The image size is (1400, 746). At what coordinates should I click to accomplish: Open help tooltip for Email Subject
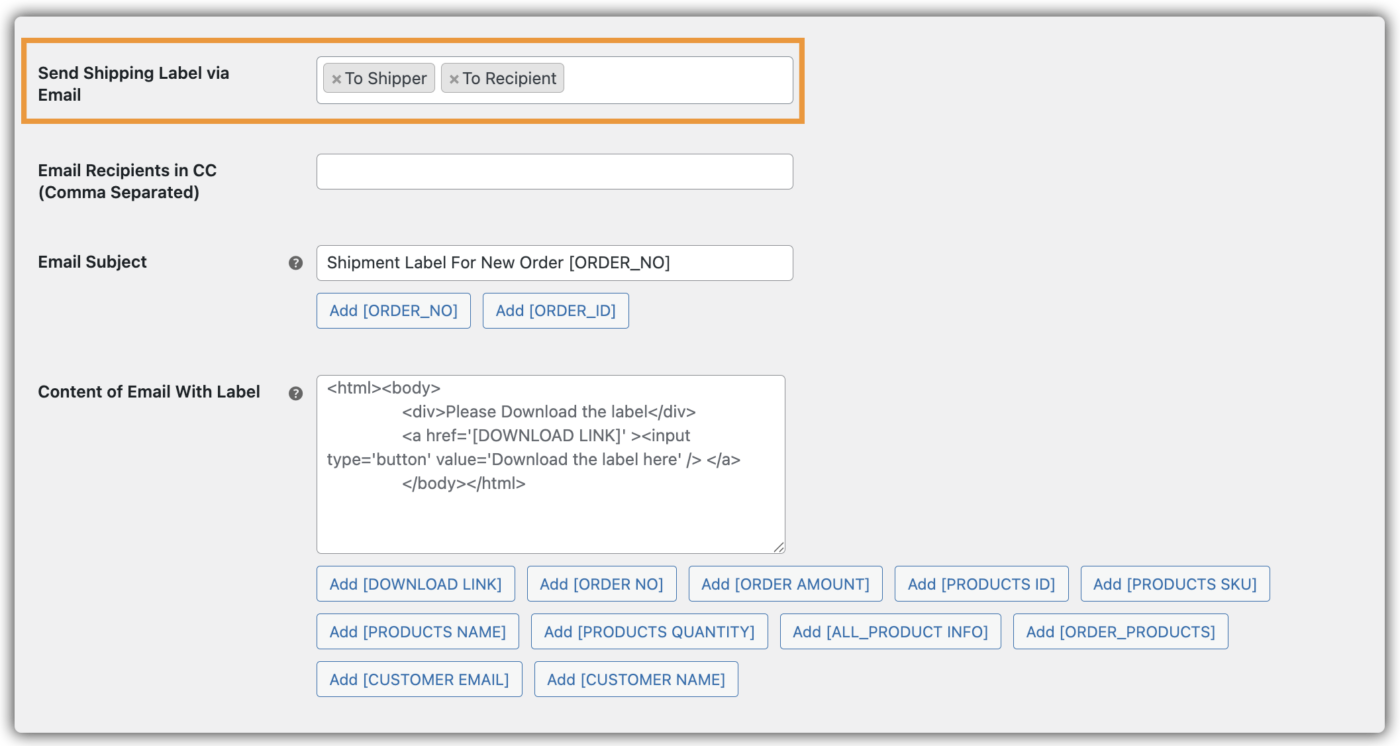tap(295, 263)
